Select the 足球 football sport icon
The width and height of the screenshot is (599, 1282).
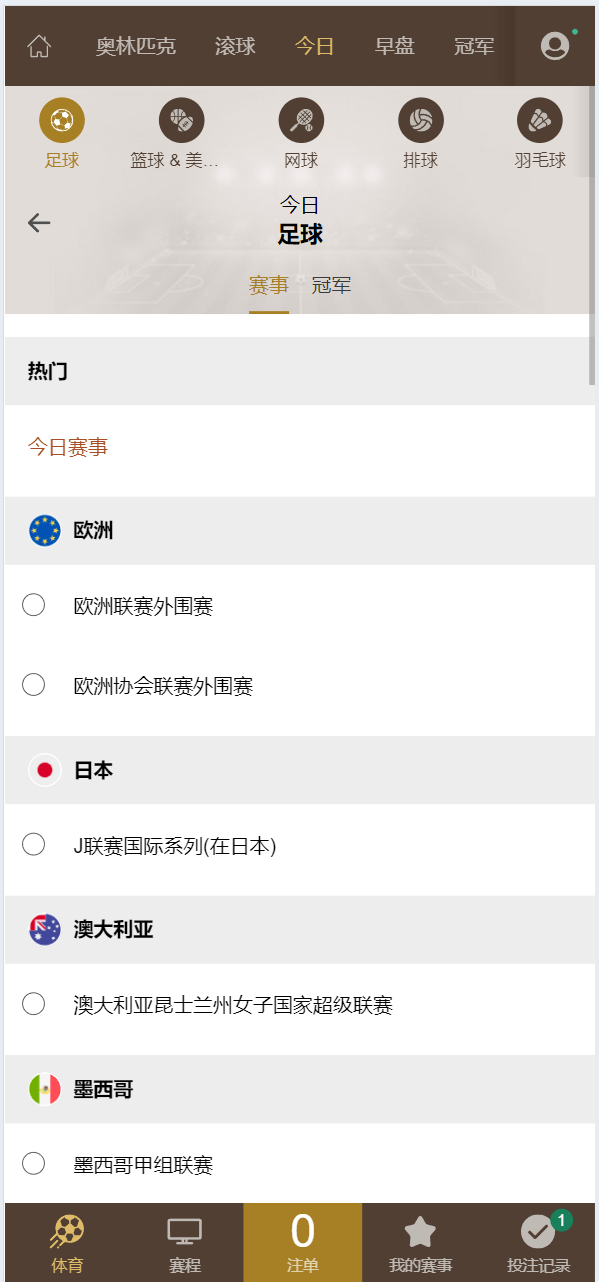click(x=62, y=121)
